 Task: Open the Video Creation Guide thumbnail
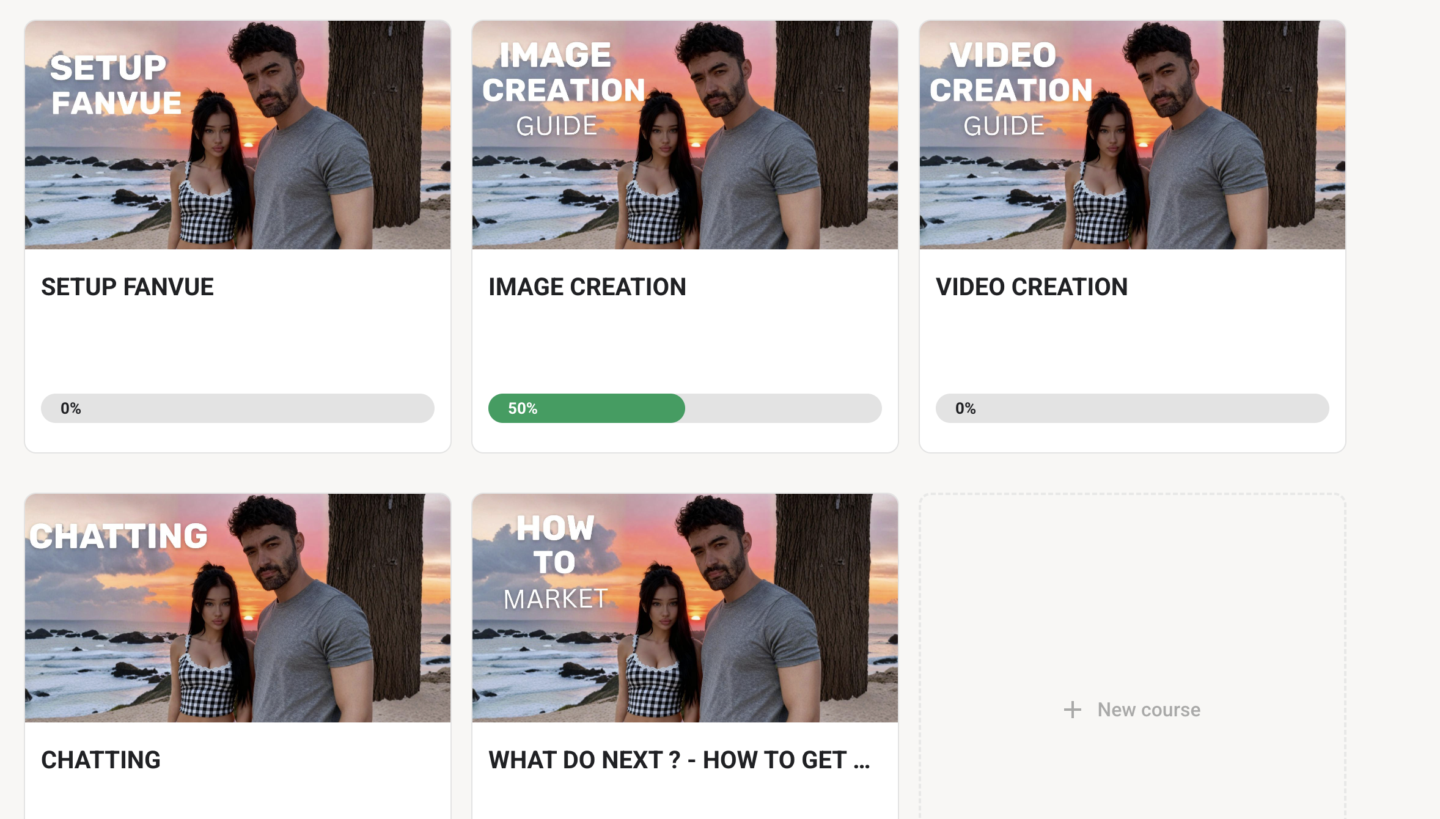click(x=1132, y=135)
